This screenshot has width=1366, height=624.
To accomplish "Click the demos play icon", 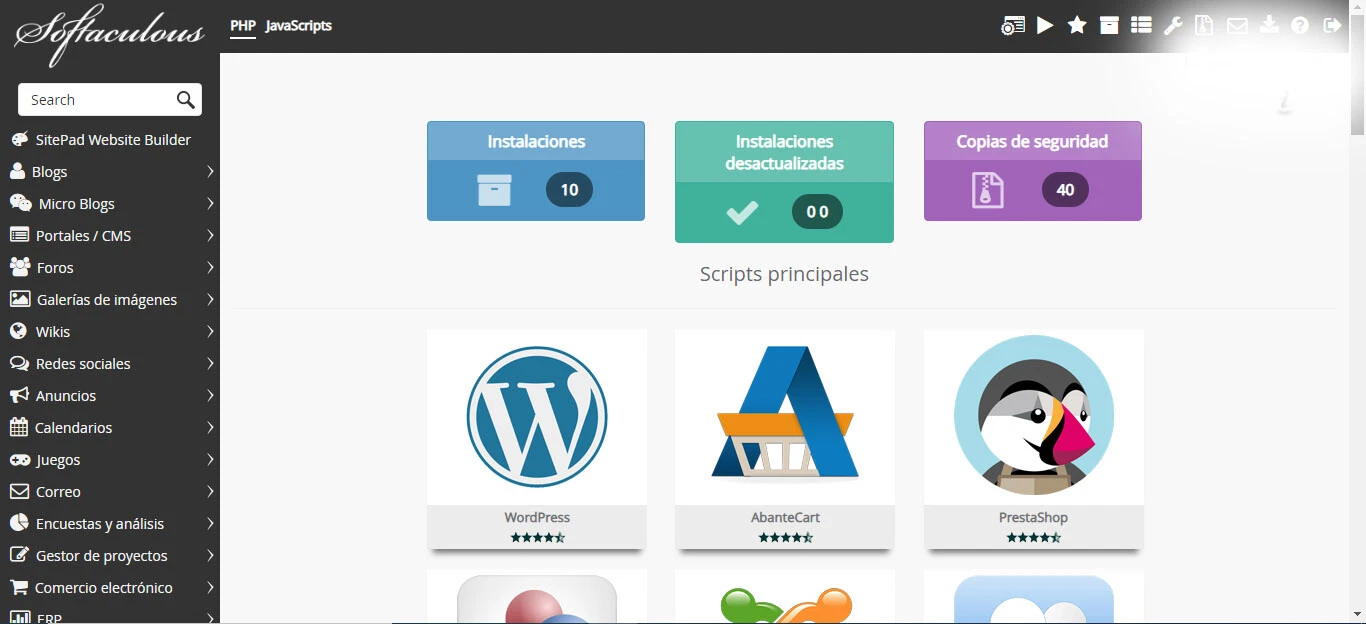I will click(x=1045, y=25).
